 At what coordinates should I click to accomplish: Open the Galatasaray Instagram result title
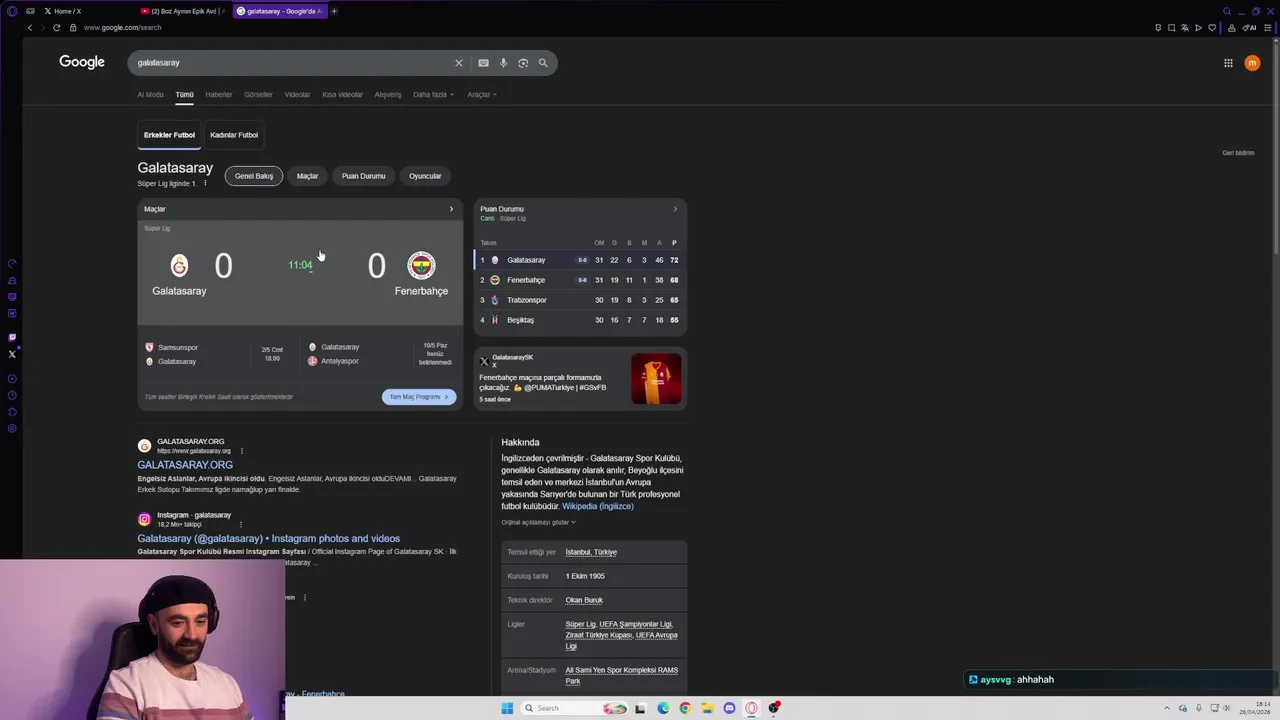pyautogui.click(x=268, y=539)
